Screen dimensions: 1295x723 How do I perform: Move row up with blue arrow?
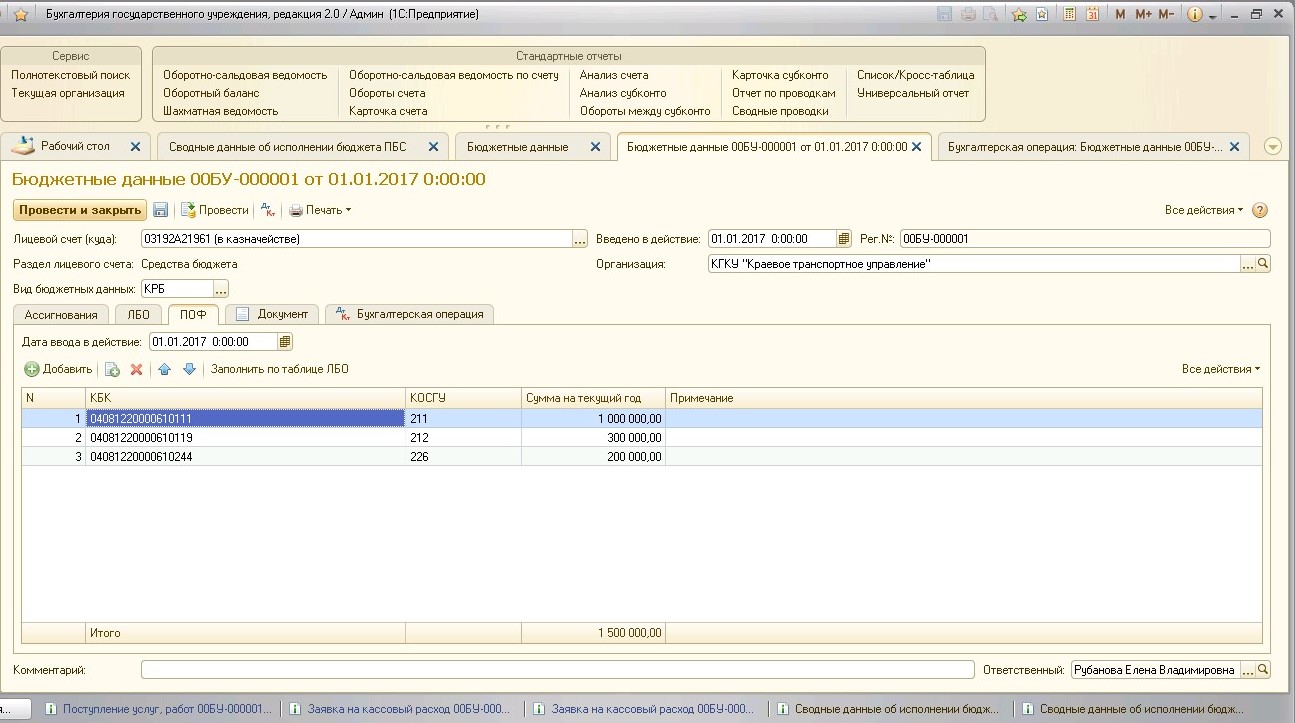point(165,370)
